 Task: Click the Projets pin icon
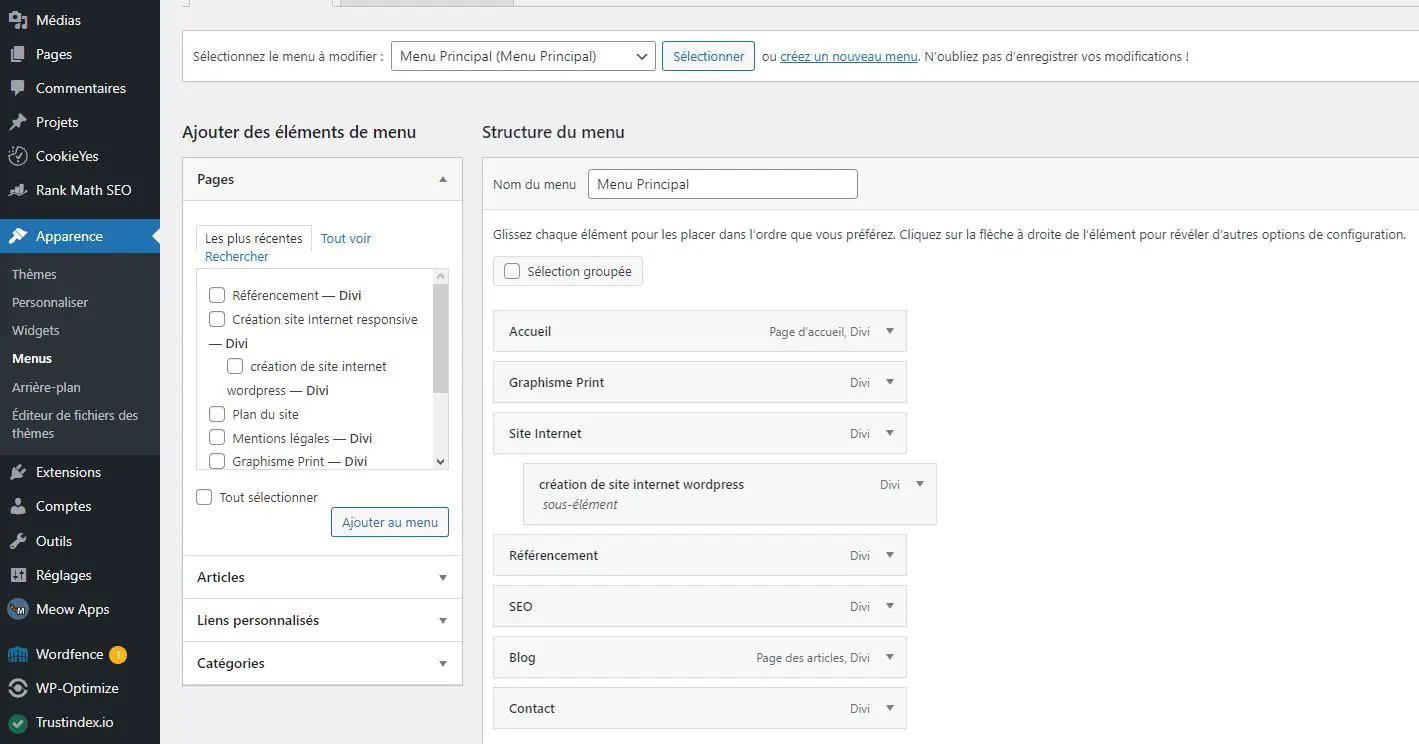[x=18, y=122]
